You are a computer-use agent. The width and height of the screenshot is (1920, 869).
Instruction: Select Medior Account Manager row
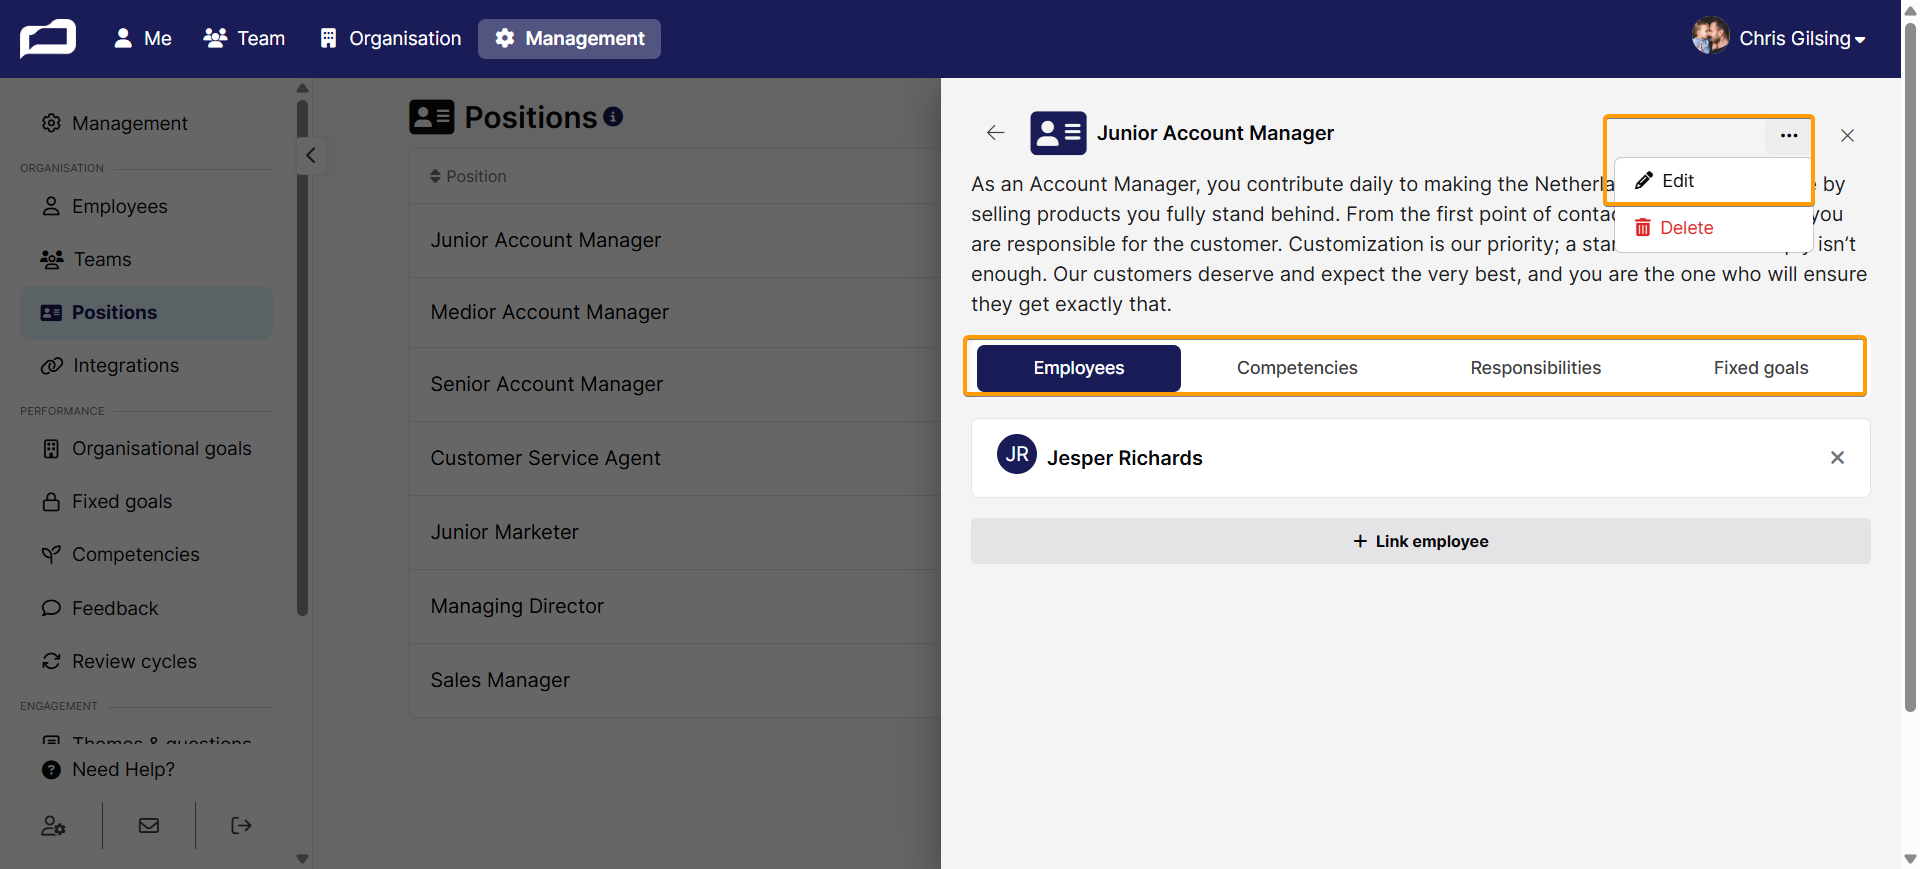coord(675,312)
